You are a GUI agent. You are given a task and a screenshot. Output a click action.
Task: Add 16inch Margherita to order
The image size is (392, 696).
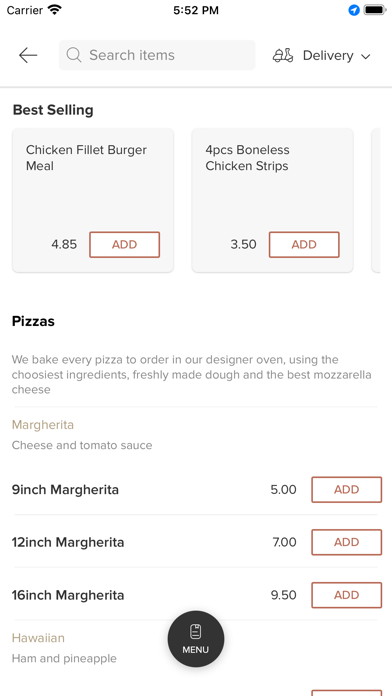pyautogui.click(x=347, y=595)
